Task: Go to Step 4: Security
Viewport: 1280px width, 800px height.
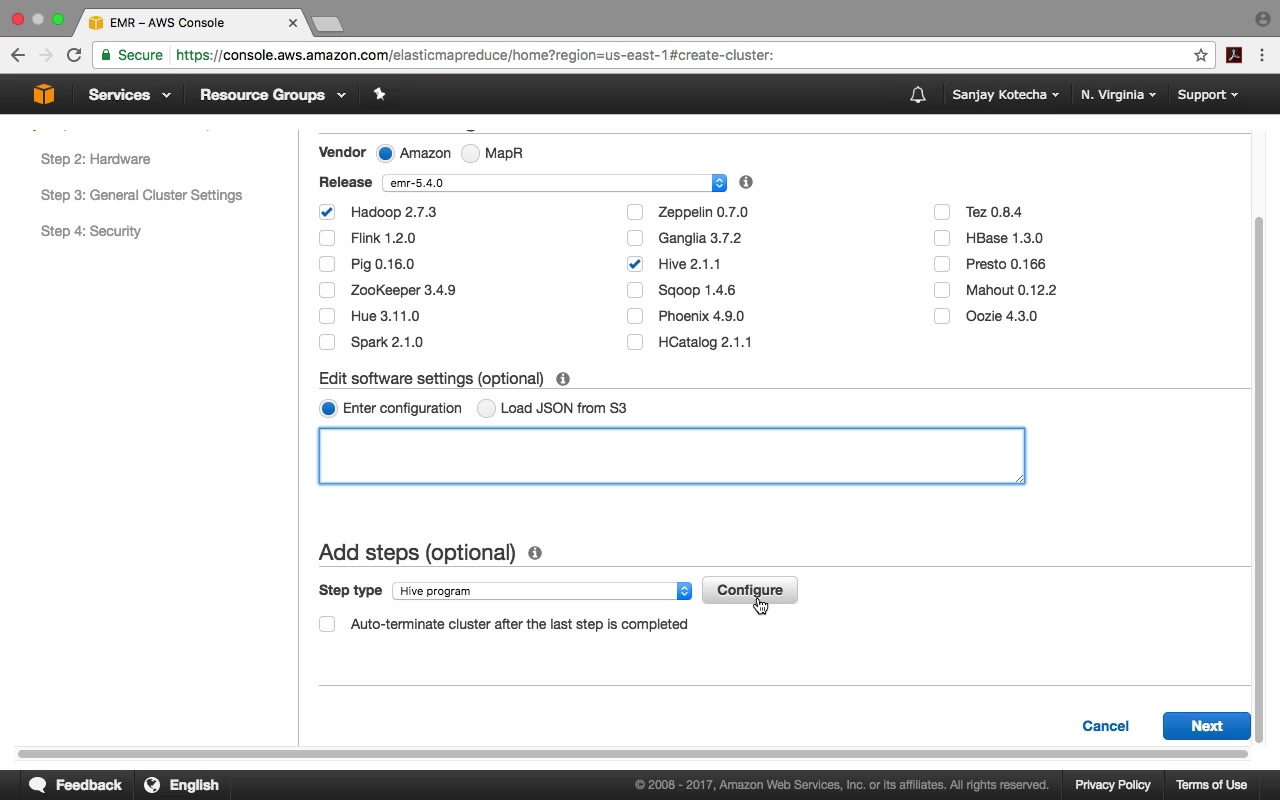Action: tap(90, 231)
